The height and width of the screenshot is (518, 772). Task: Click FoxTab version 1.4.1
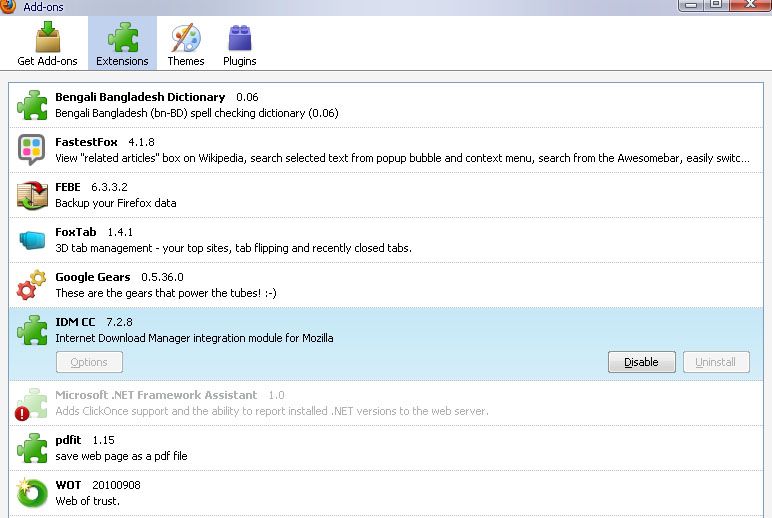point(120,232)
